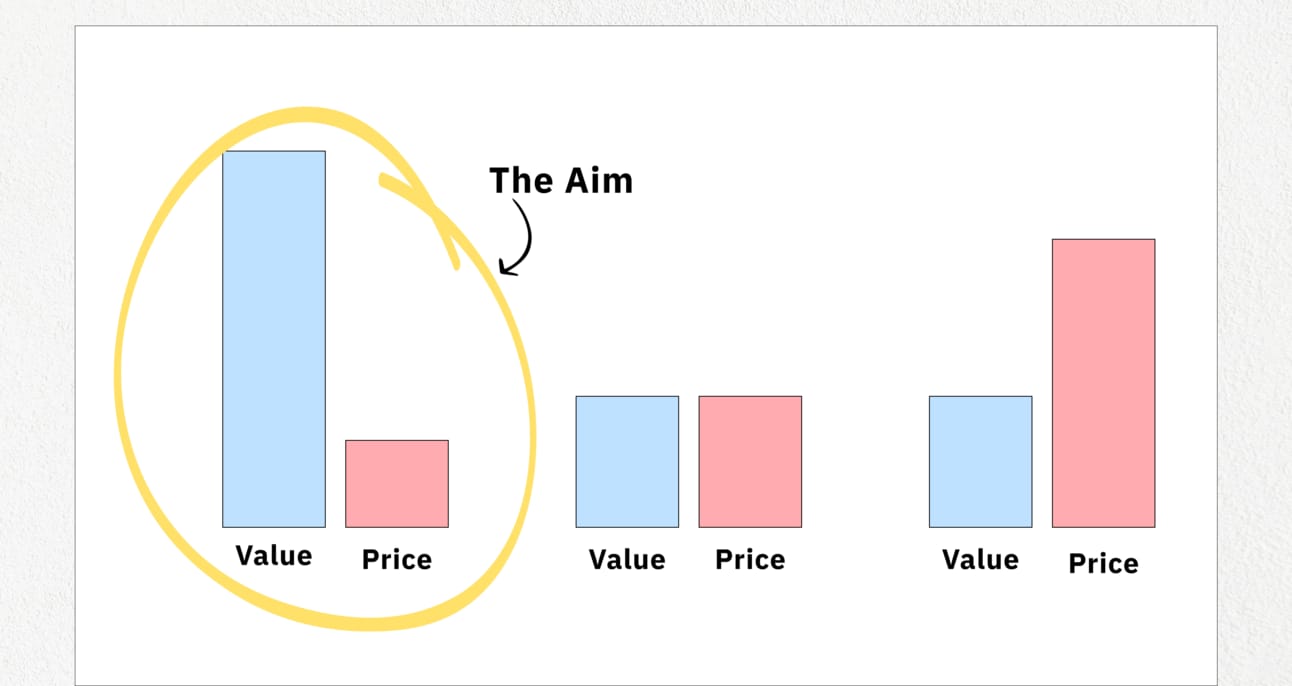Image resolution: width=1292 pixels, height=686 pixels.
Task: Click the Value label in the middle group
Action: (x=627, y=559)
